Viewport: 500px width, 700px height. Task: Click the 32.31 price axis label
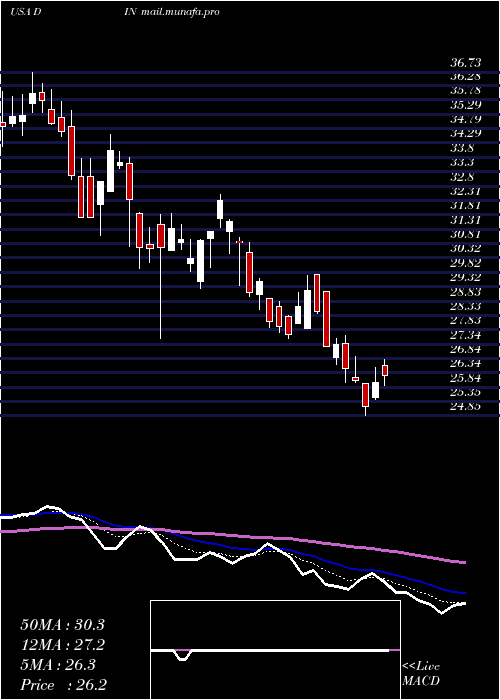pos(465,191)
